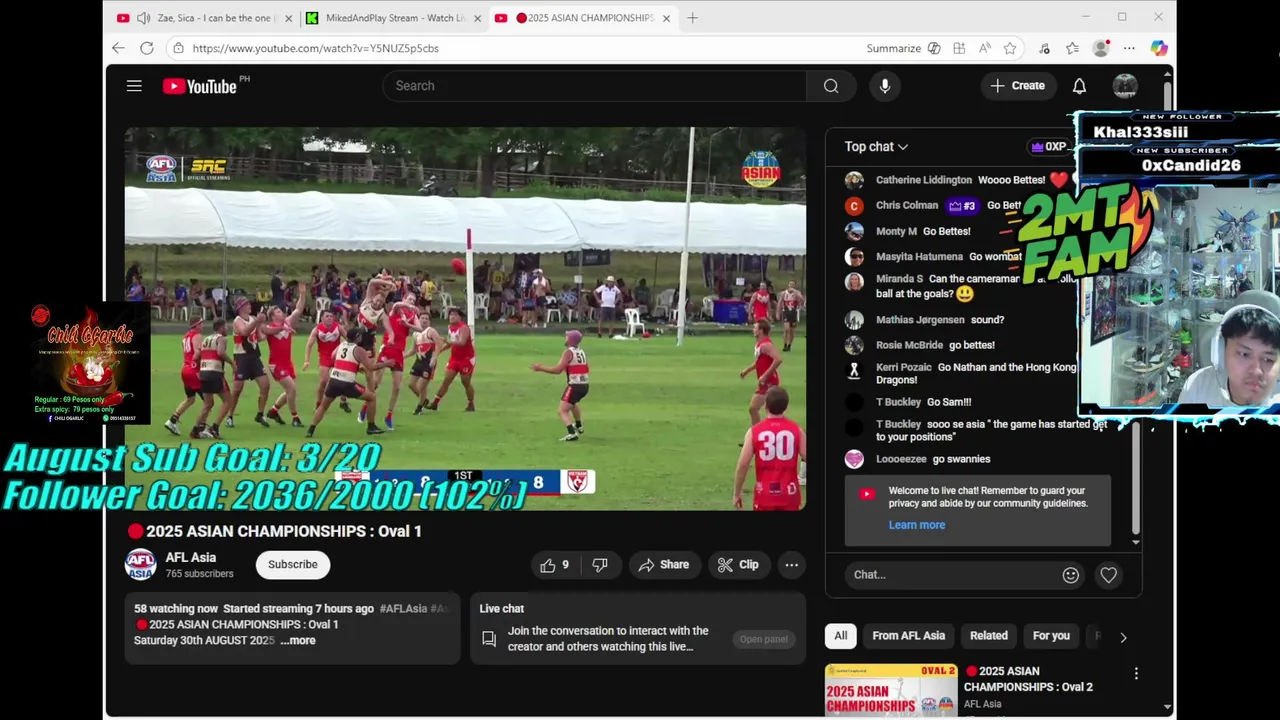This screenshot has width=1280, height=720.
Task: Close the Zae, Sica tab
Action: (289, 18)
